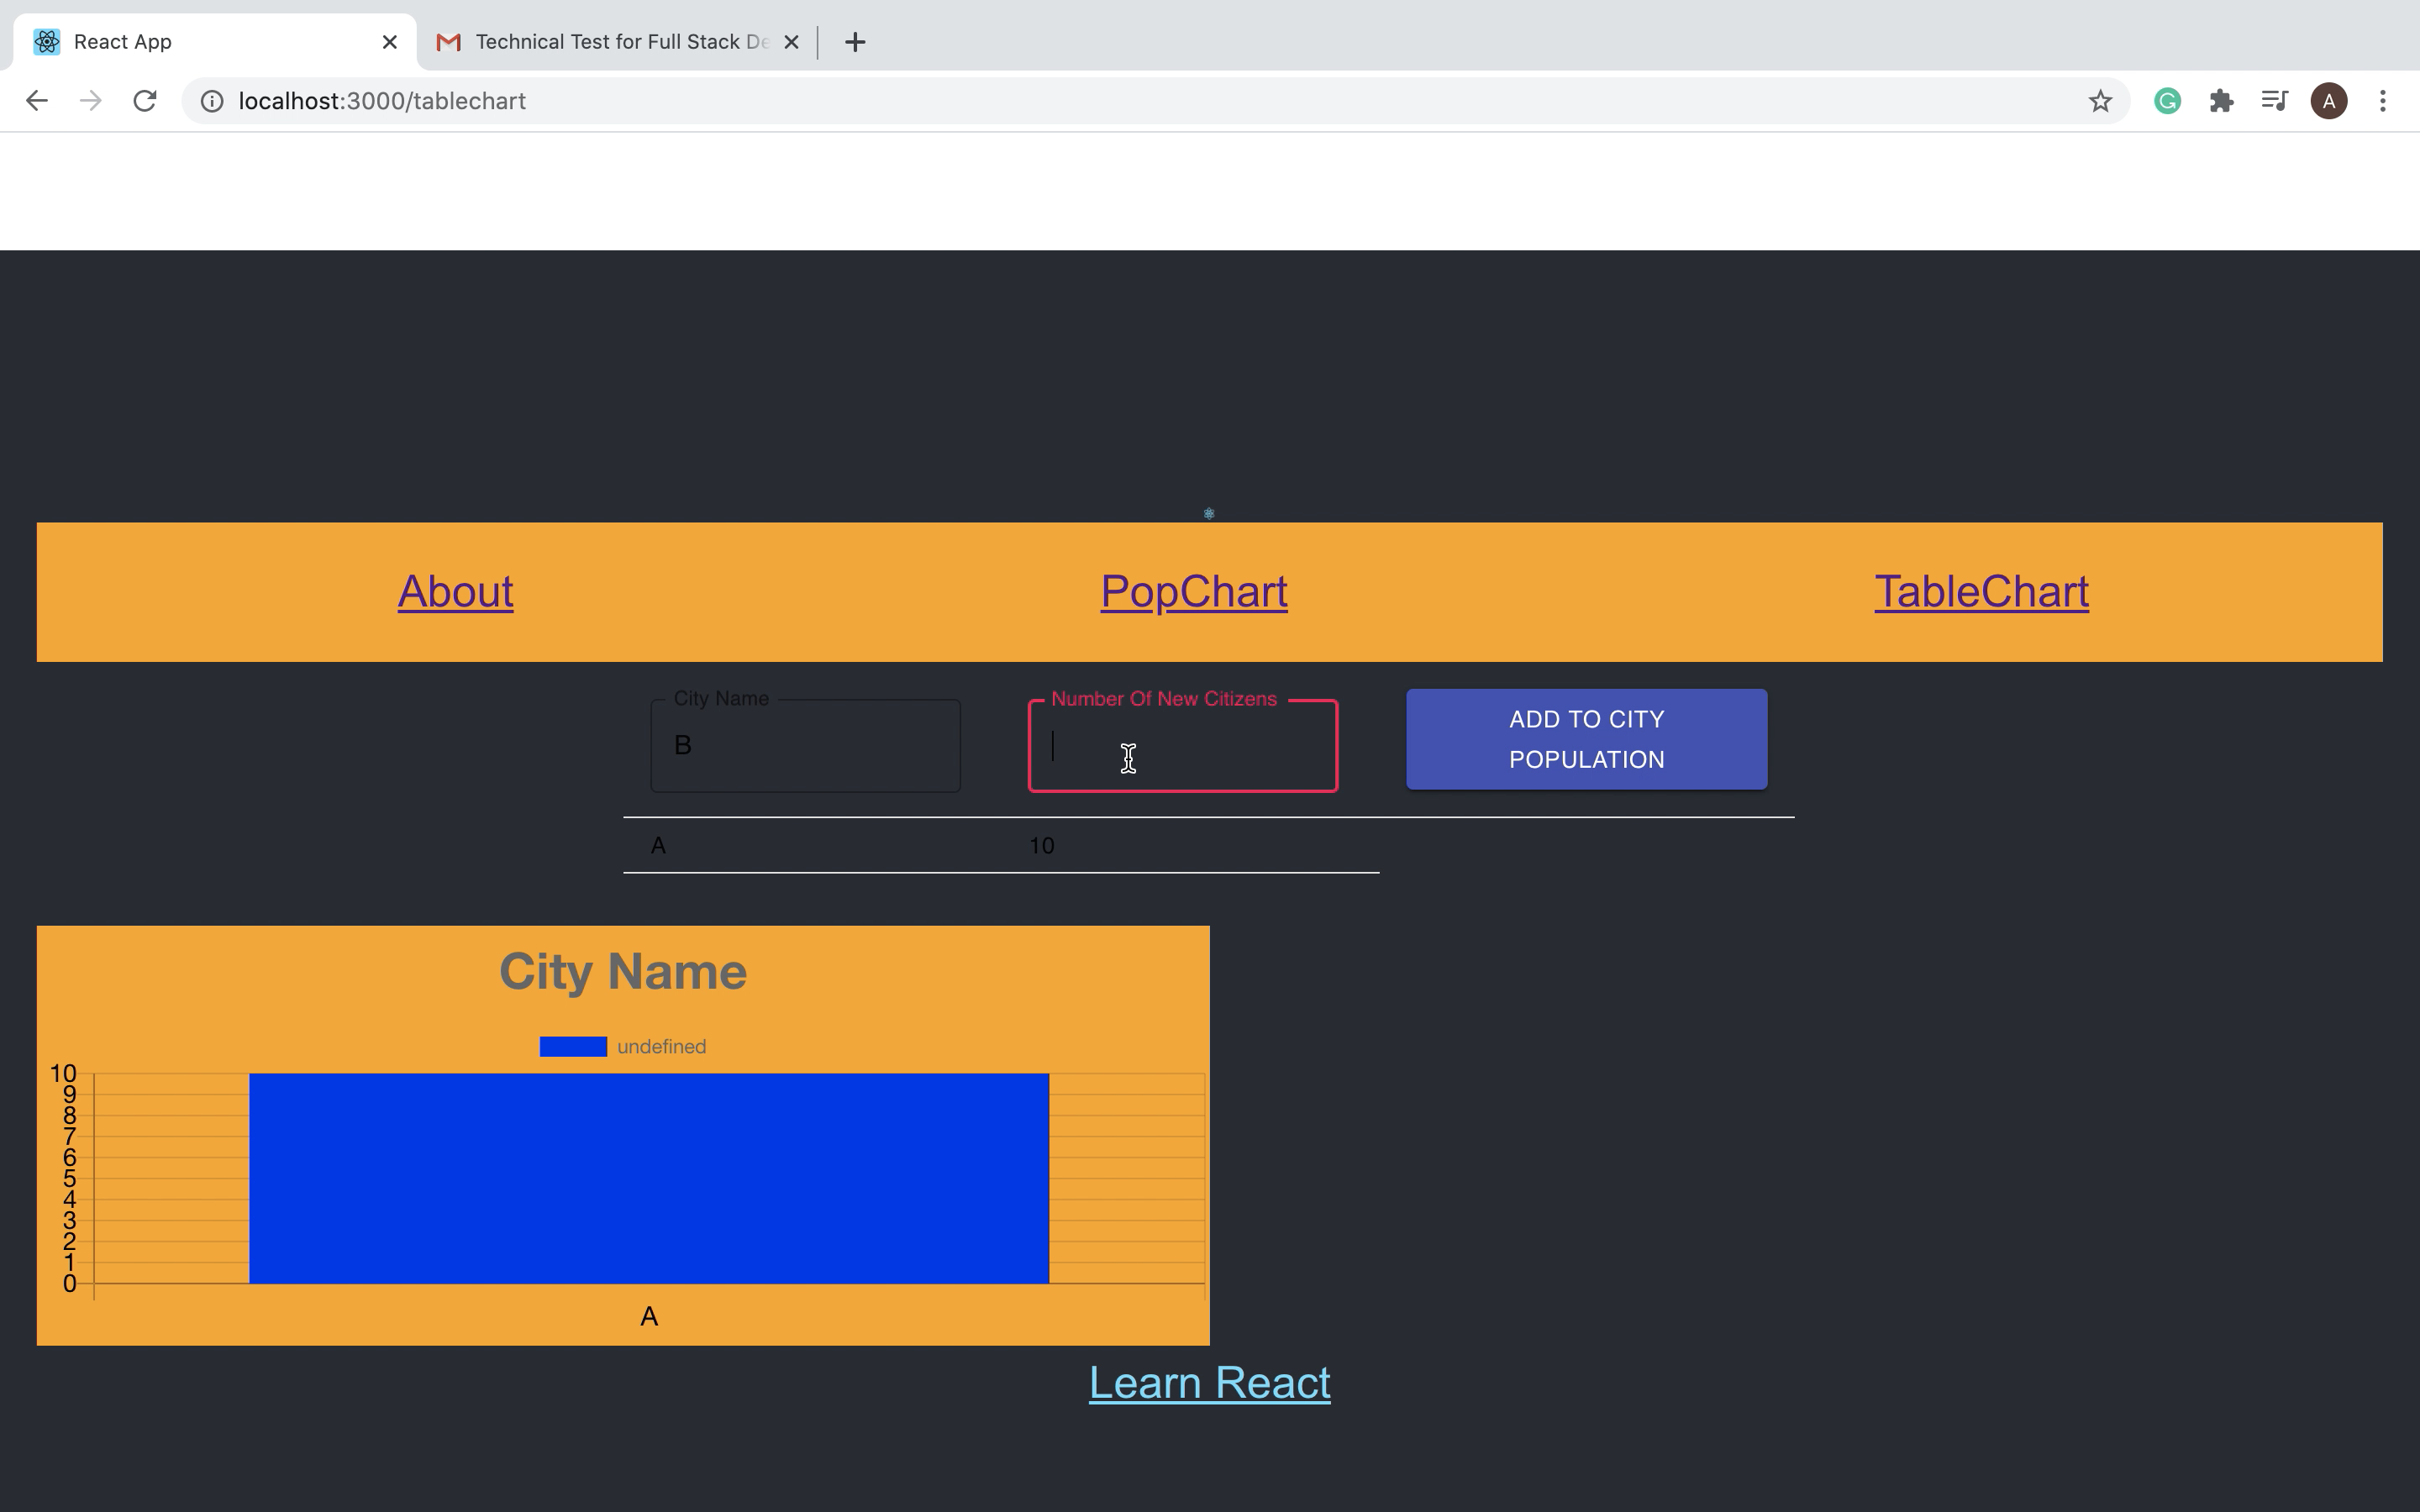Bookmark this page with the star icon
Image resolution: width=2420 pixels, height=1512 pixels.
coord(2098,100)
